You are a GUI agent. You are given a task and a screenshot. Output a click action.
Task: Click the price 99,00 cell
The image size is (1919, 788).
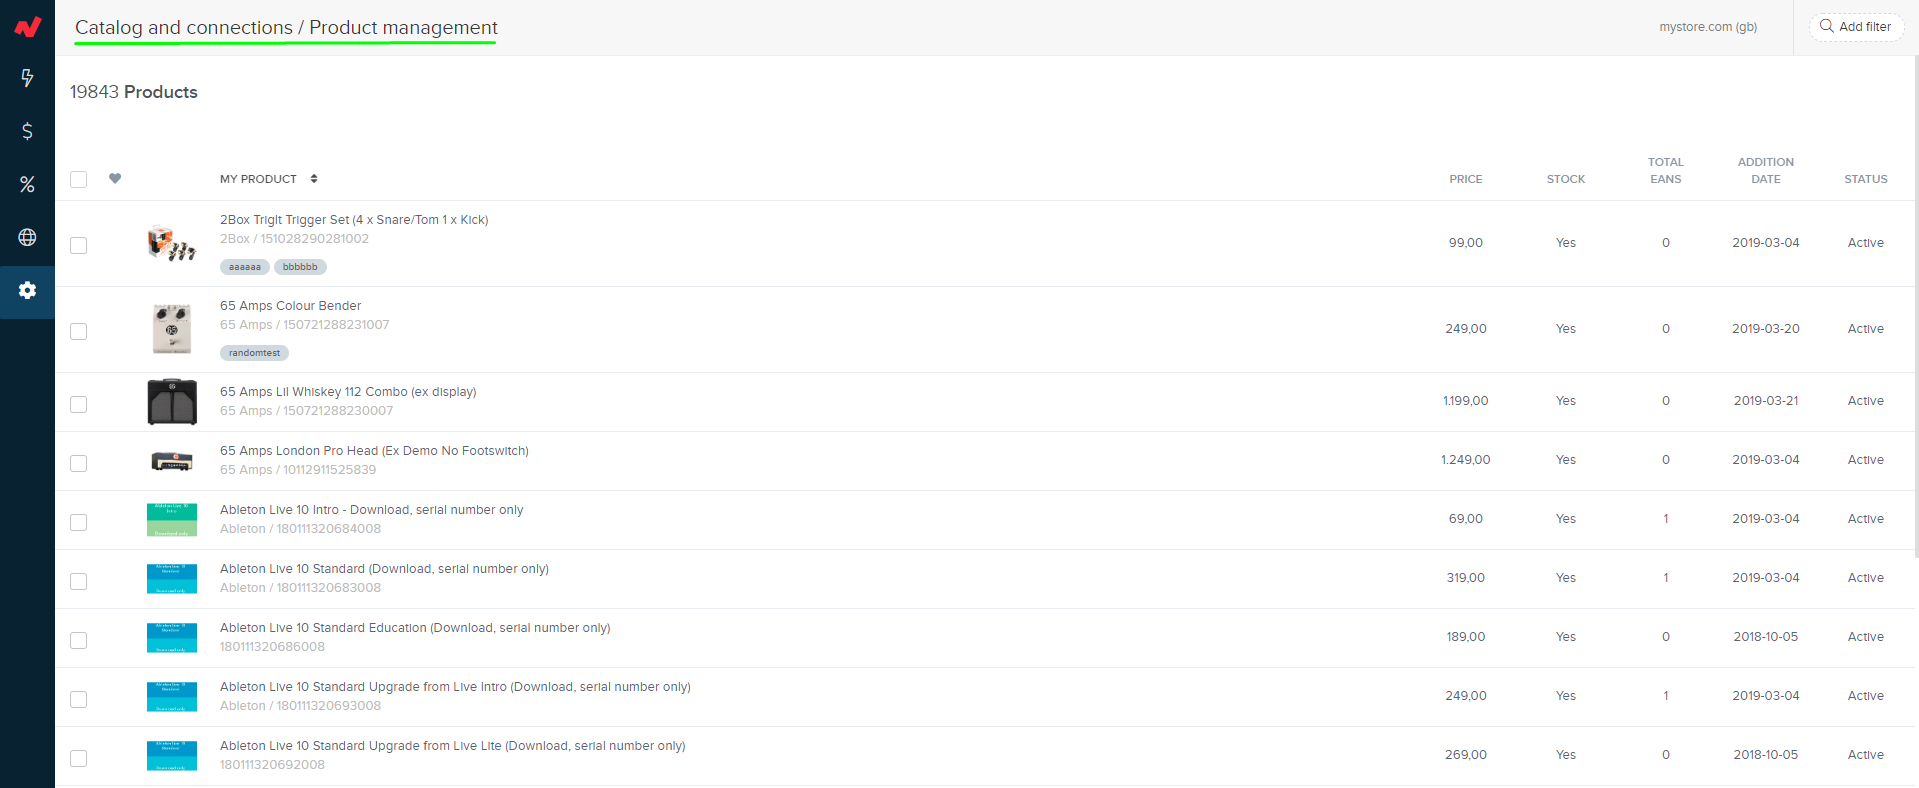coord(1465,243)
